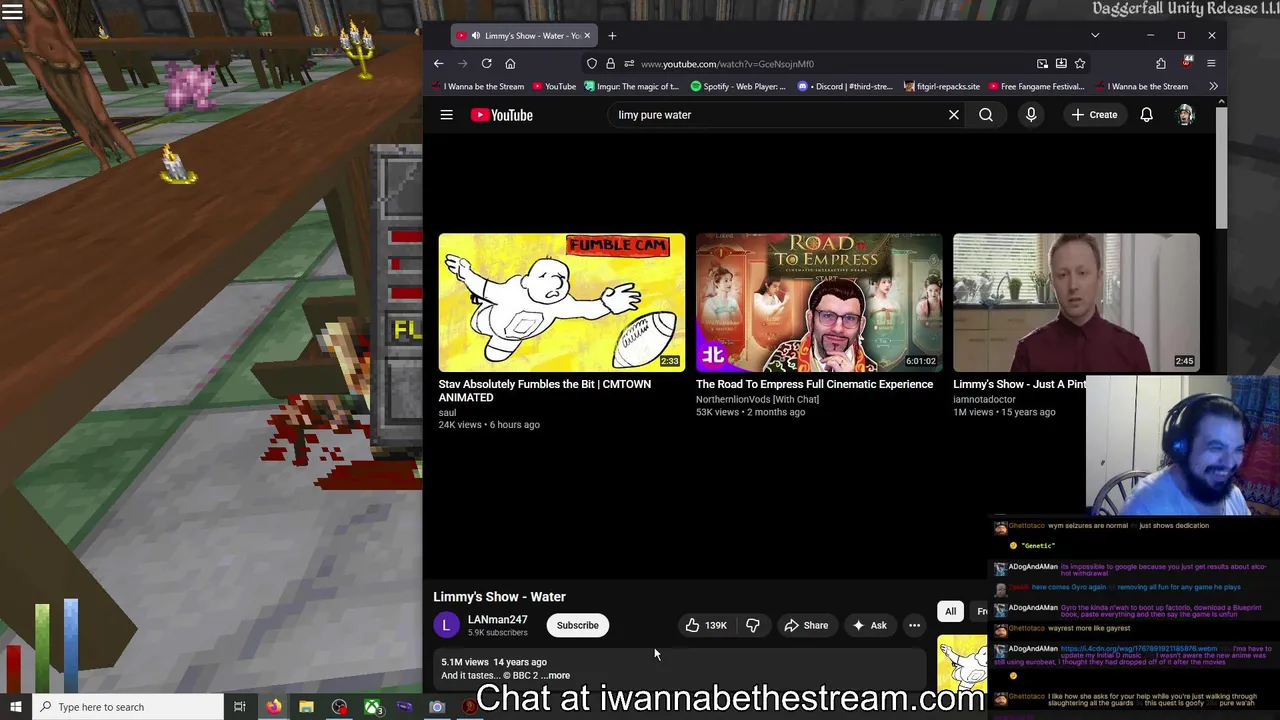Click the Ask button

[869, 626]
